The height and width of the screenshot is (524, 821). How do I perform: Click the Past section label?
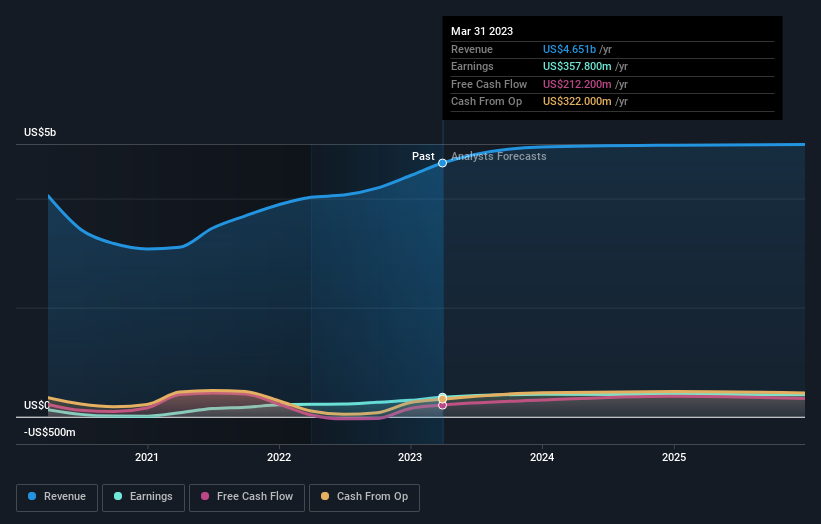[423, 156]
